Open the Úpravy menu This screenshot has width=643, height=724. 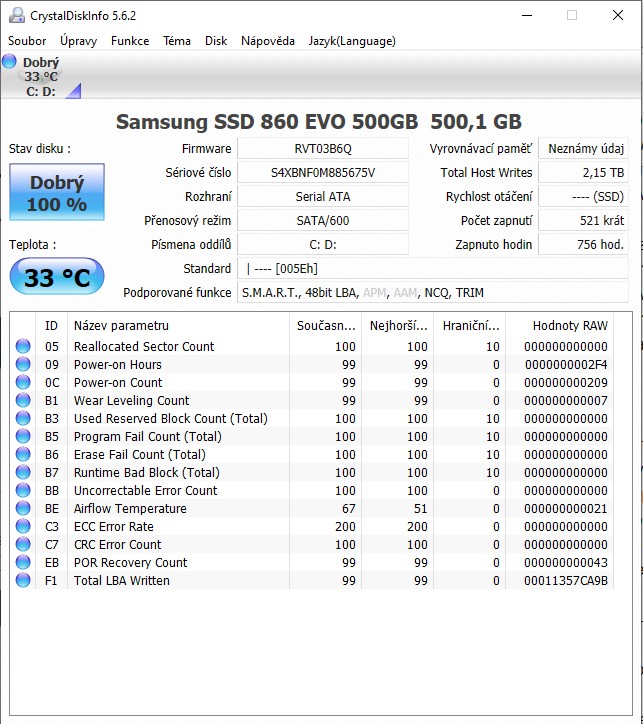coord(78,41)
